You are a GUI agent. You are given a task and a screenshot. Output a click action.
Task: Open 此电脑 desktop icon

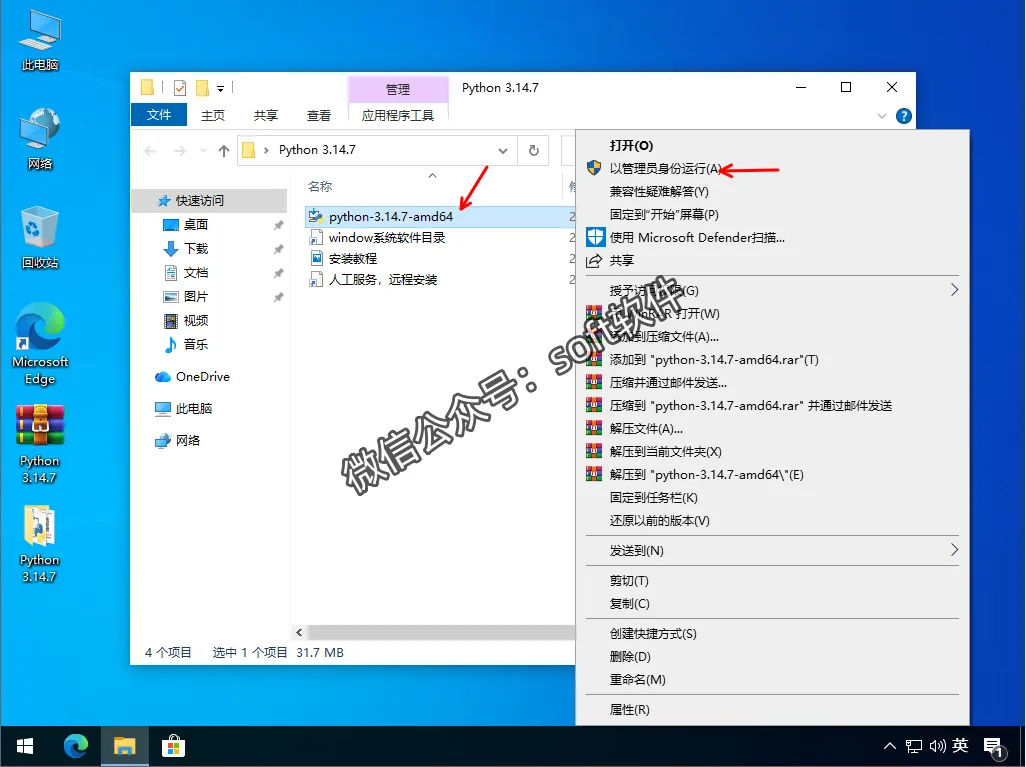click(x=40, y=41)
